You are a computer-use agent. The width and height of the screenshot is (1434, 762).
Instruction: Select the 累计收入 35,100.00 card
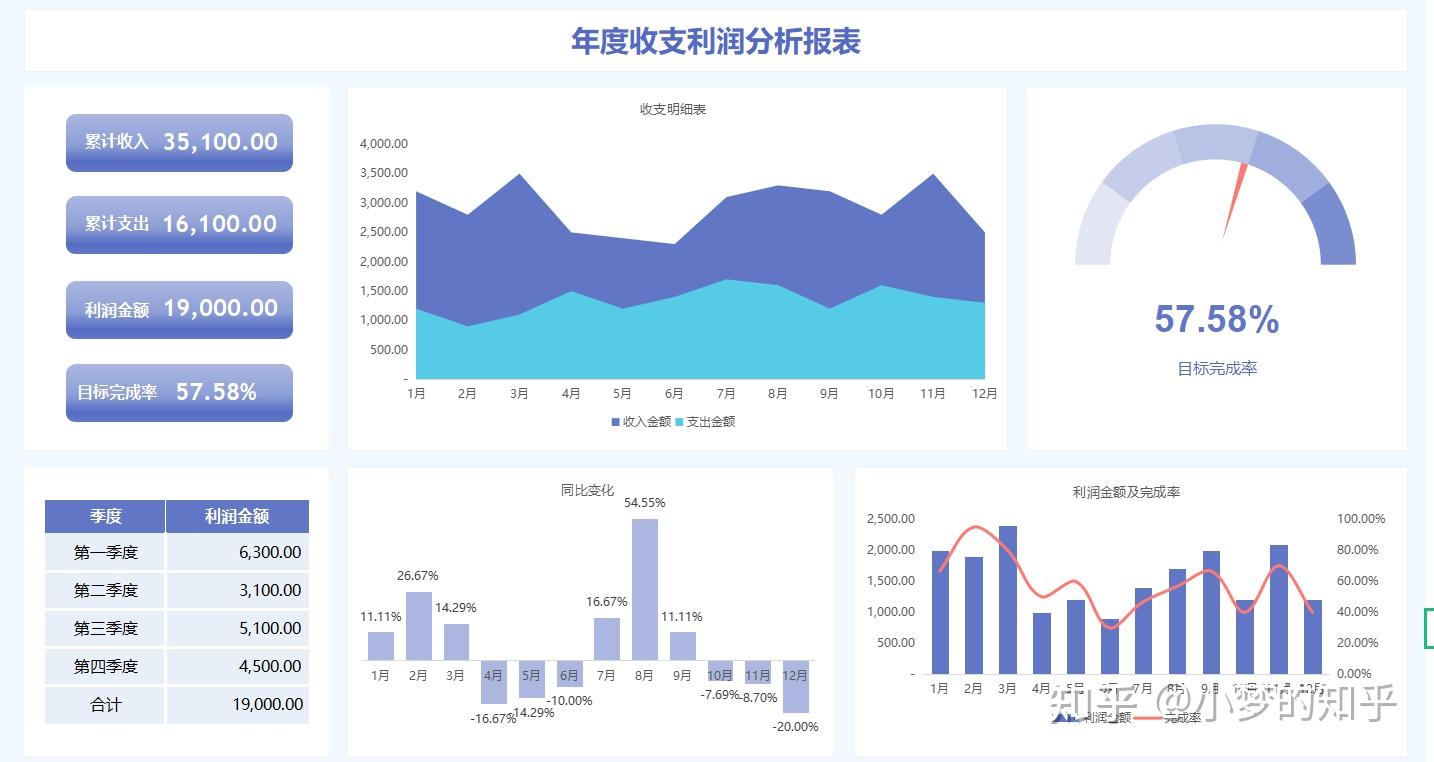point(179,142)
